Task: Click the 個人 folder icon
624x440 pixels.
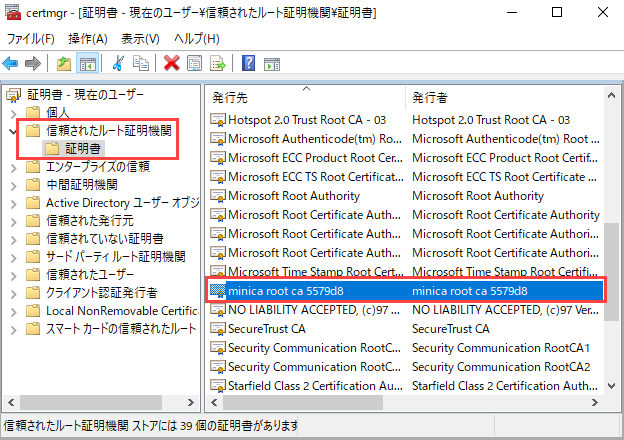Action: click(x=33, y=113)
